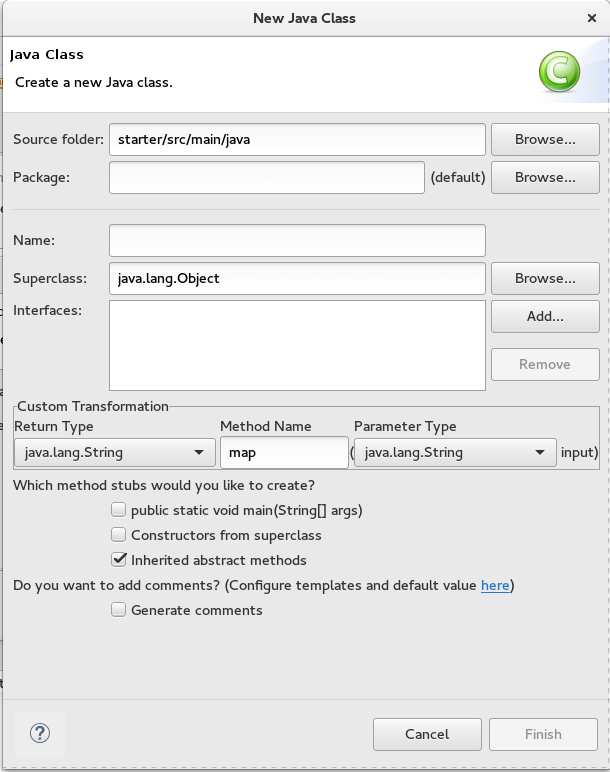Click the Method Name field containing map
Screen dimensions: 610x772
pyautogui.click(x=284, y=452)
